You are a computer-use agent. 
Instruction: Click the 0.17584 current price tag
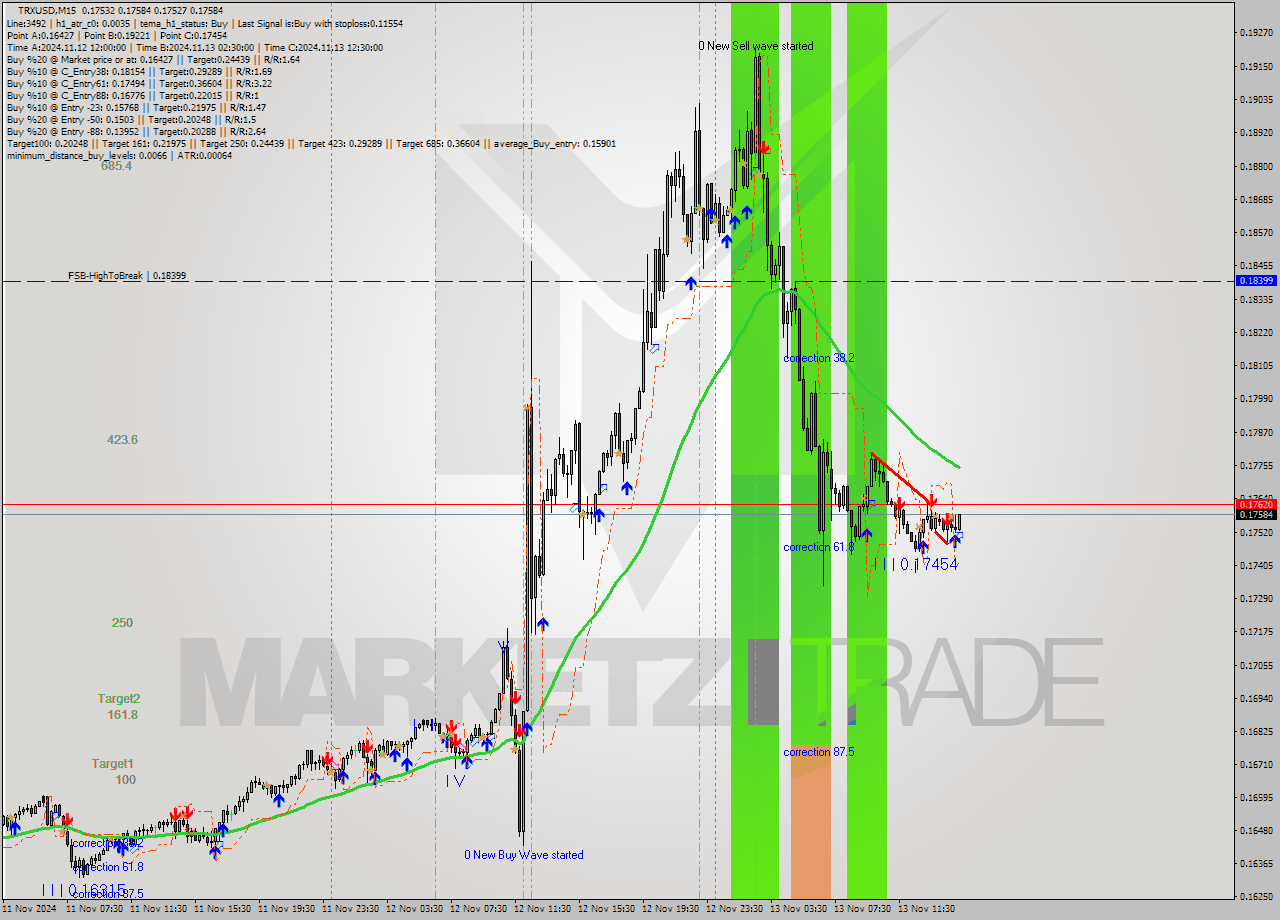pos(1256,514)
